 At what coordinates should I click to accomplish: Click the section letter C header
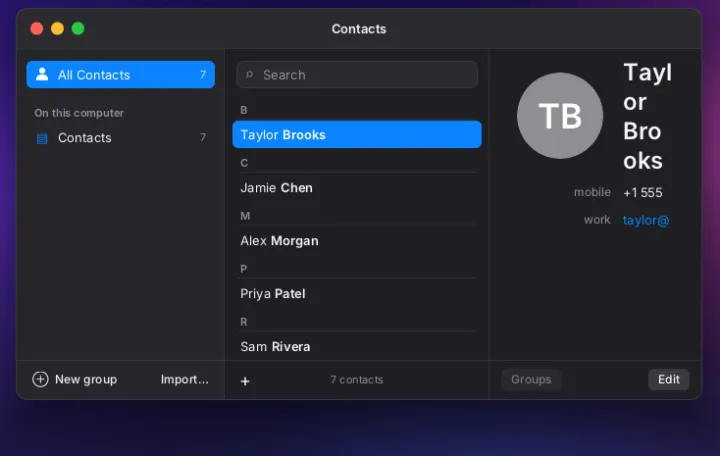click(244, 163)
